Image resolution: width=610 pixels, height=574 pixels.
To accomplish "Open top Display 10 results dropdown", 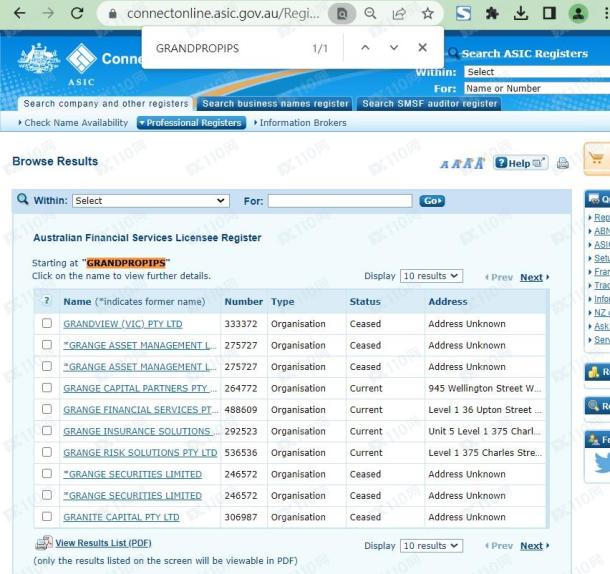I will tap(431, 276).
